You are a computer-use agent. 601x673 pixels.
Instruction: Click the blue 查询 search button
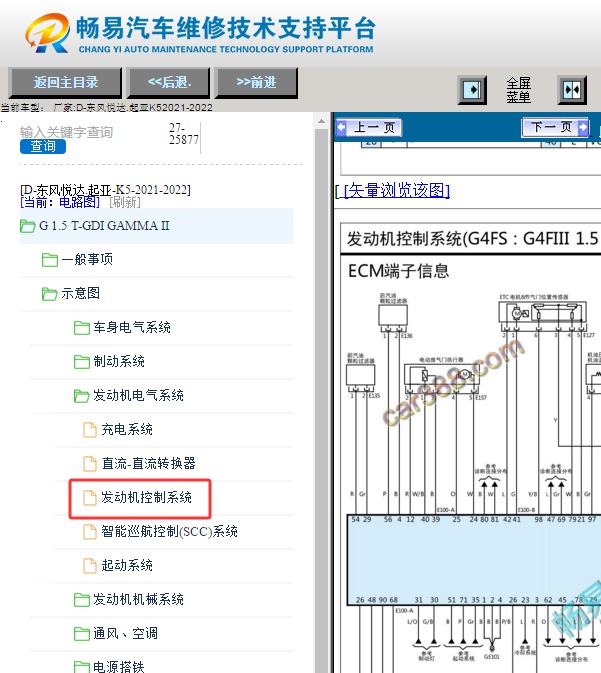coord(43,146)
